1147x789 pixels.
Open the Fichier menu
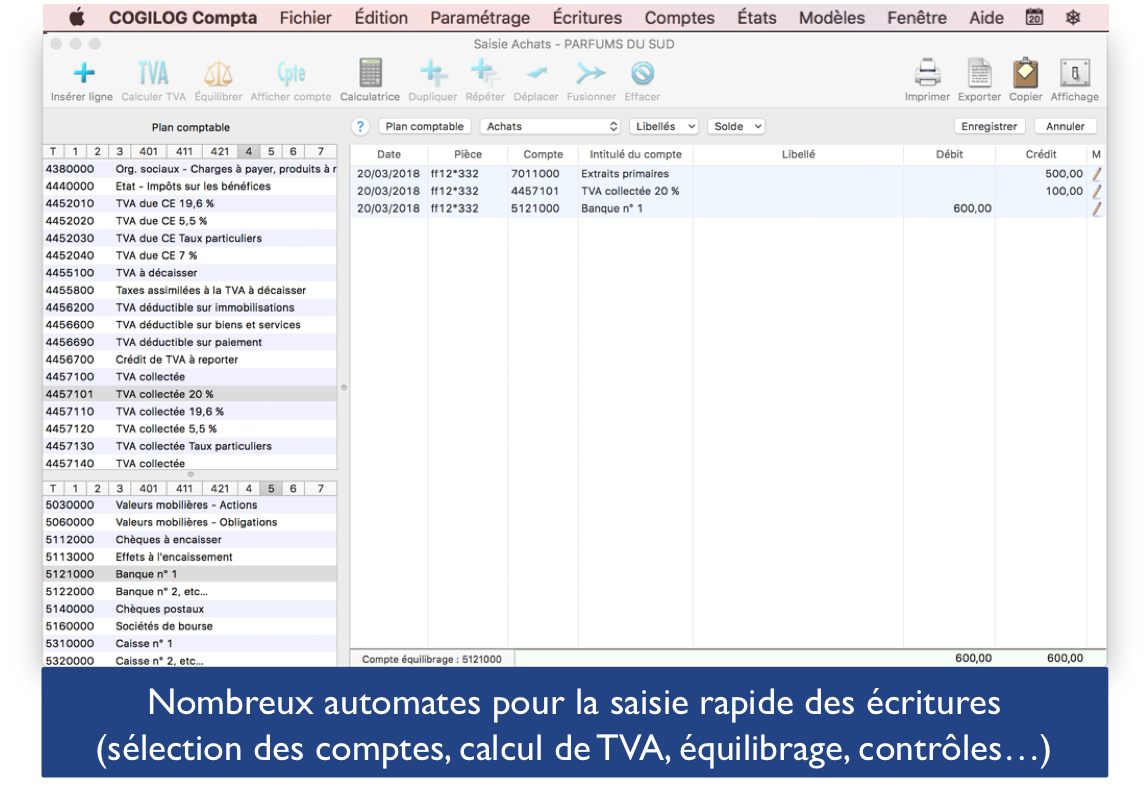coord(305,18)
